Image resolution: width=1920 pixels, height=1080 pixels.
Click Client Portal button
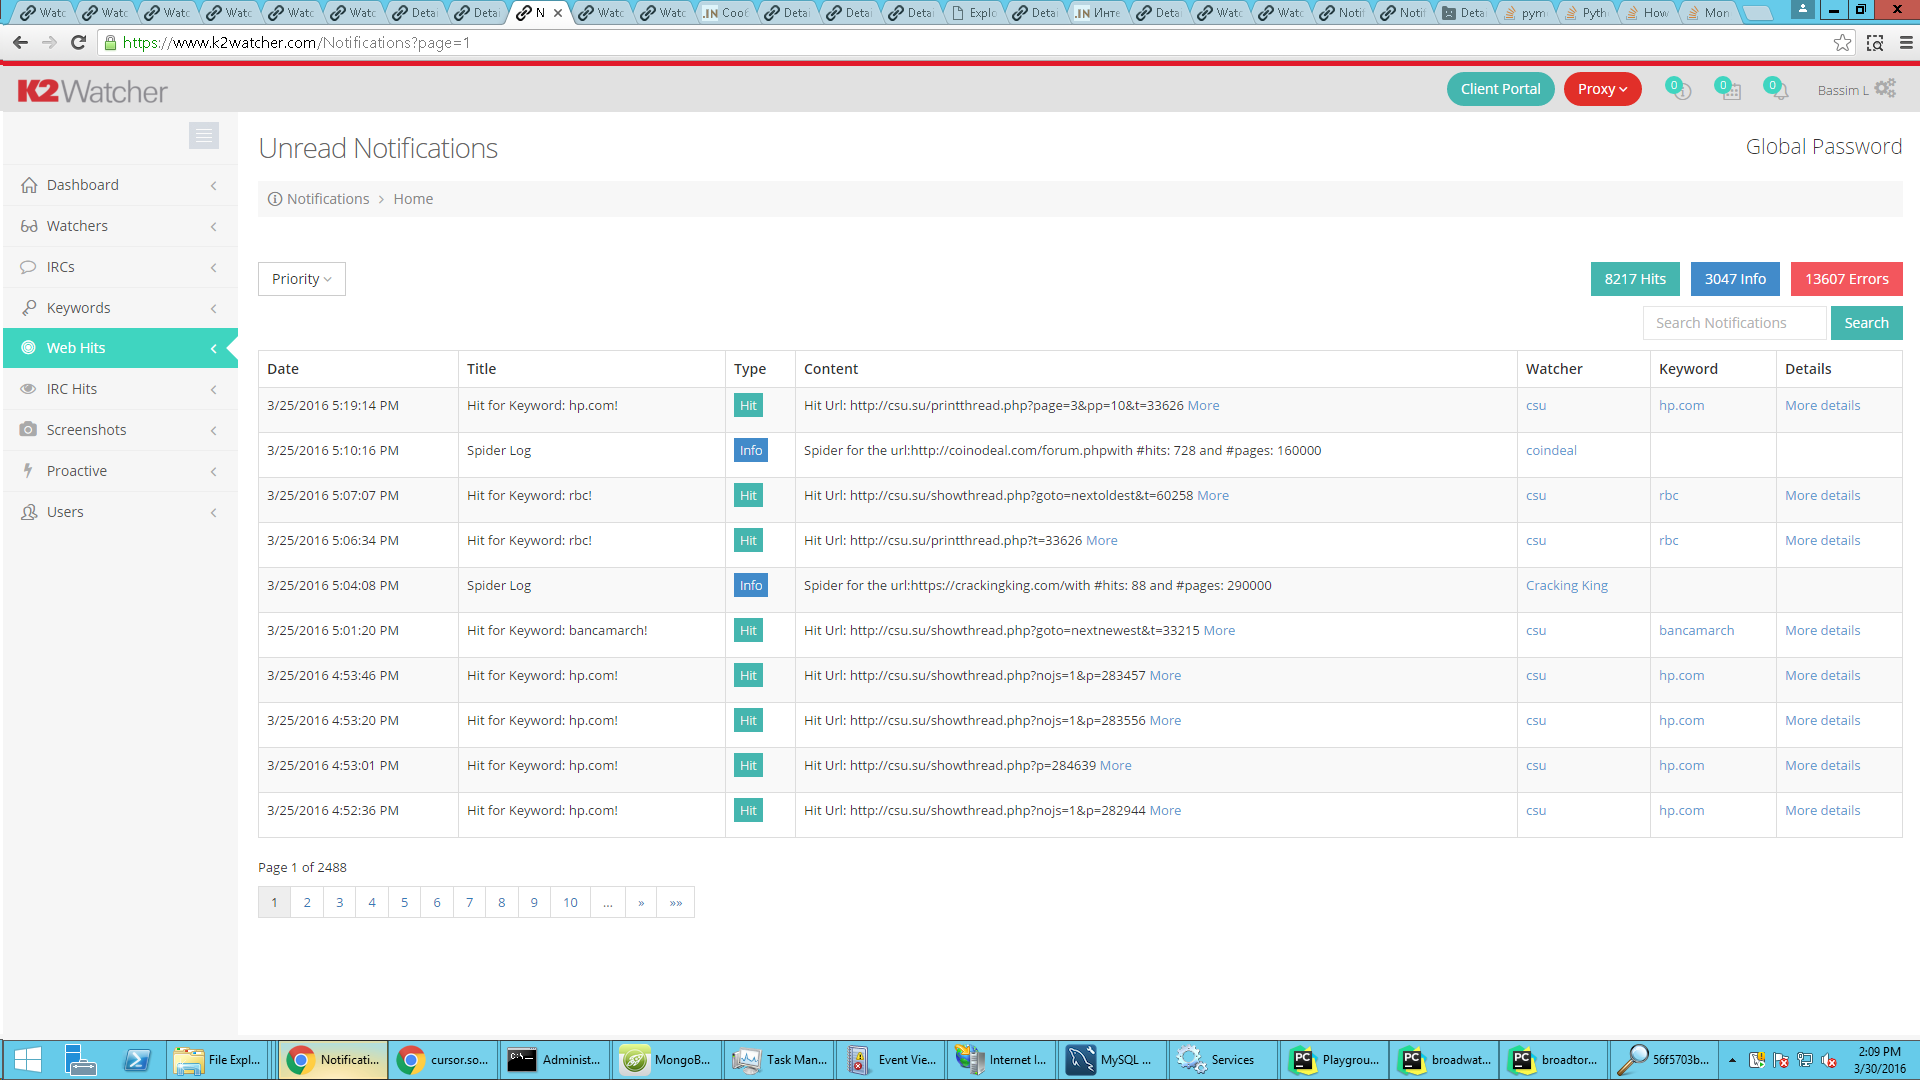pos(1500,89)
